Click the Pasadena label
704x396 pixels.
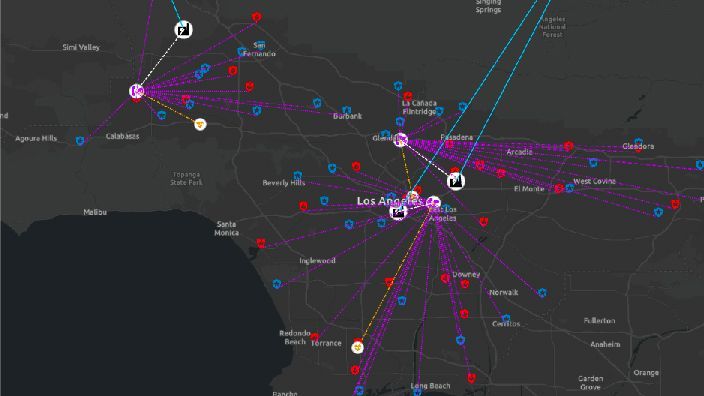[x=457, y=137]
